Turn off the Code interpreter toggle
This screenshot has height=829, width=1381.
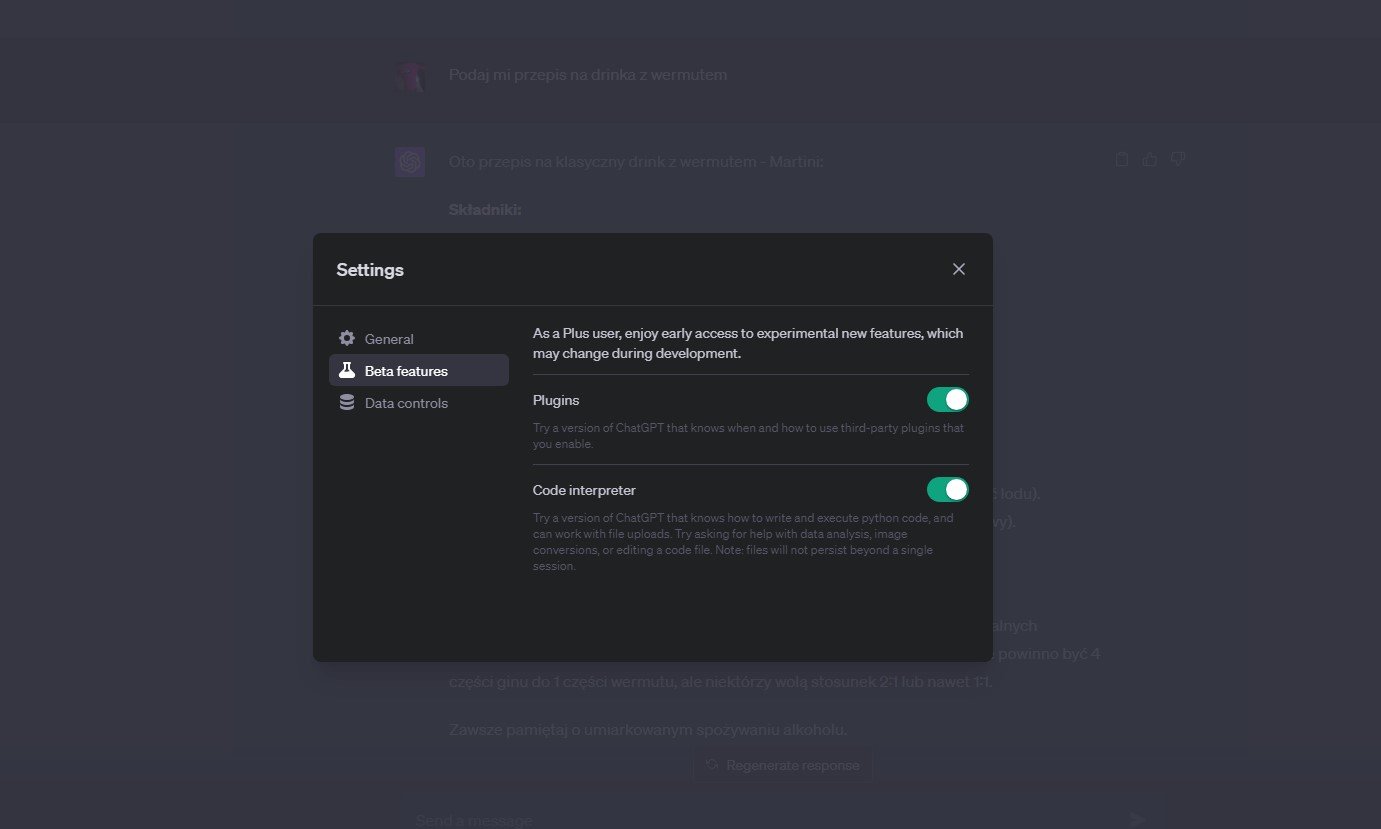pos(948,490)
